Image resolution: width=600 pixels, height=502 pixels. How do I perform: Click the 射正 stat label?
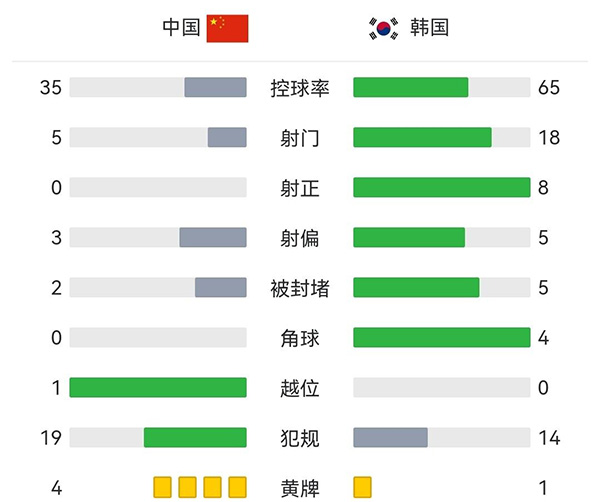coord(300,188)
